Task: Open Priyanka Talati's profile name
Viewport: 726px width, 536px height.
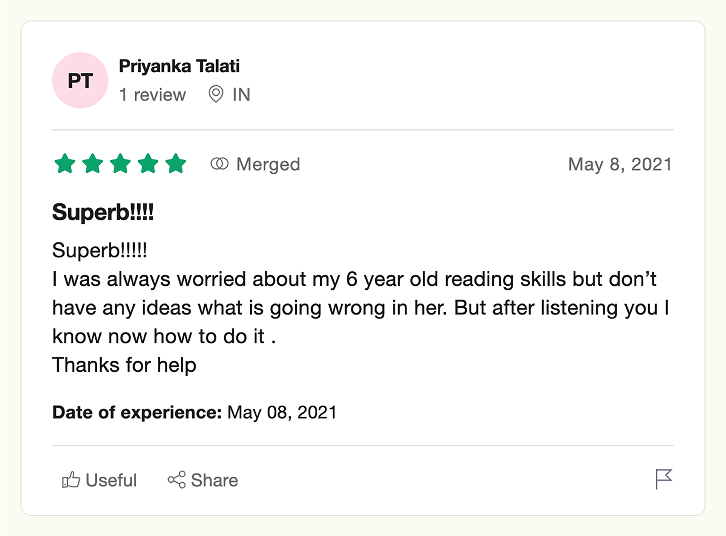Action: (179, 66)
